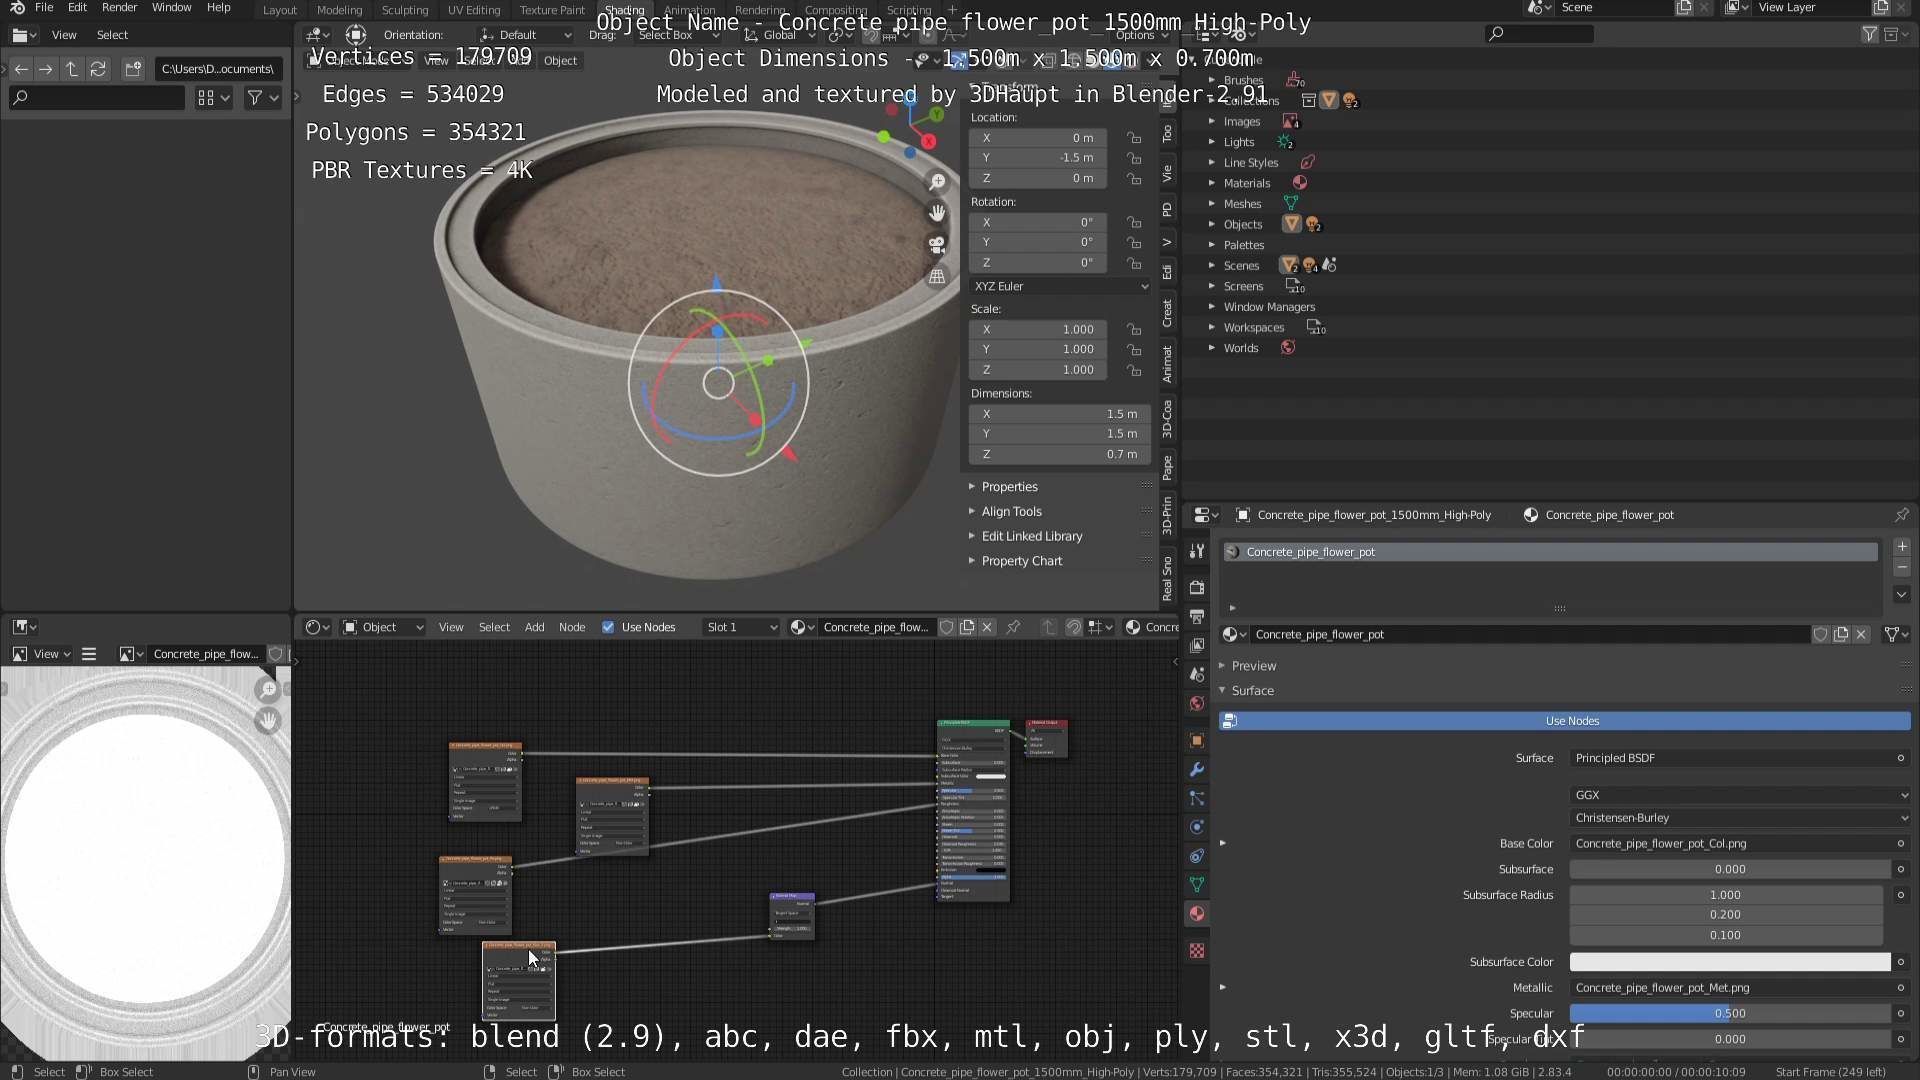Create new folder in file browser

[x=132, y=69]
